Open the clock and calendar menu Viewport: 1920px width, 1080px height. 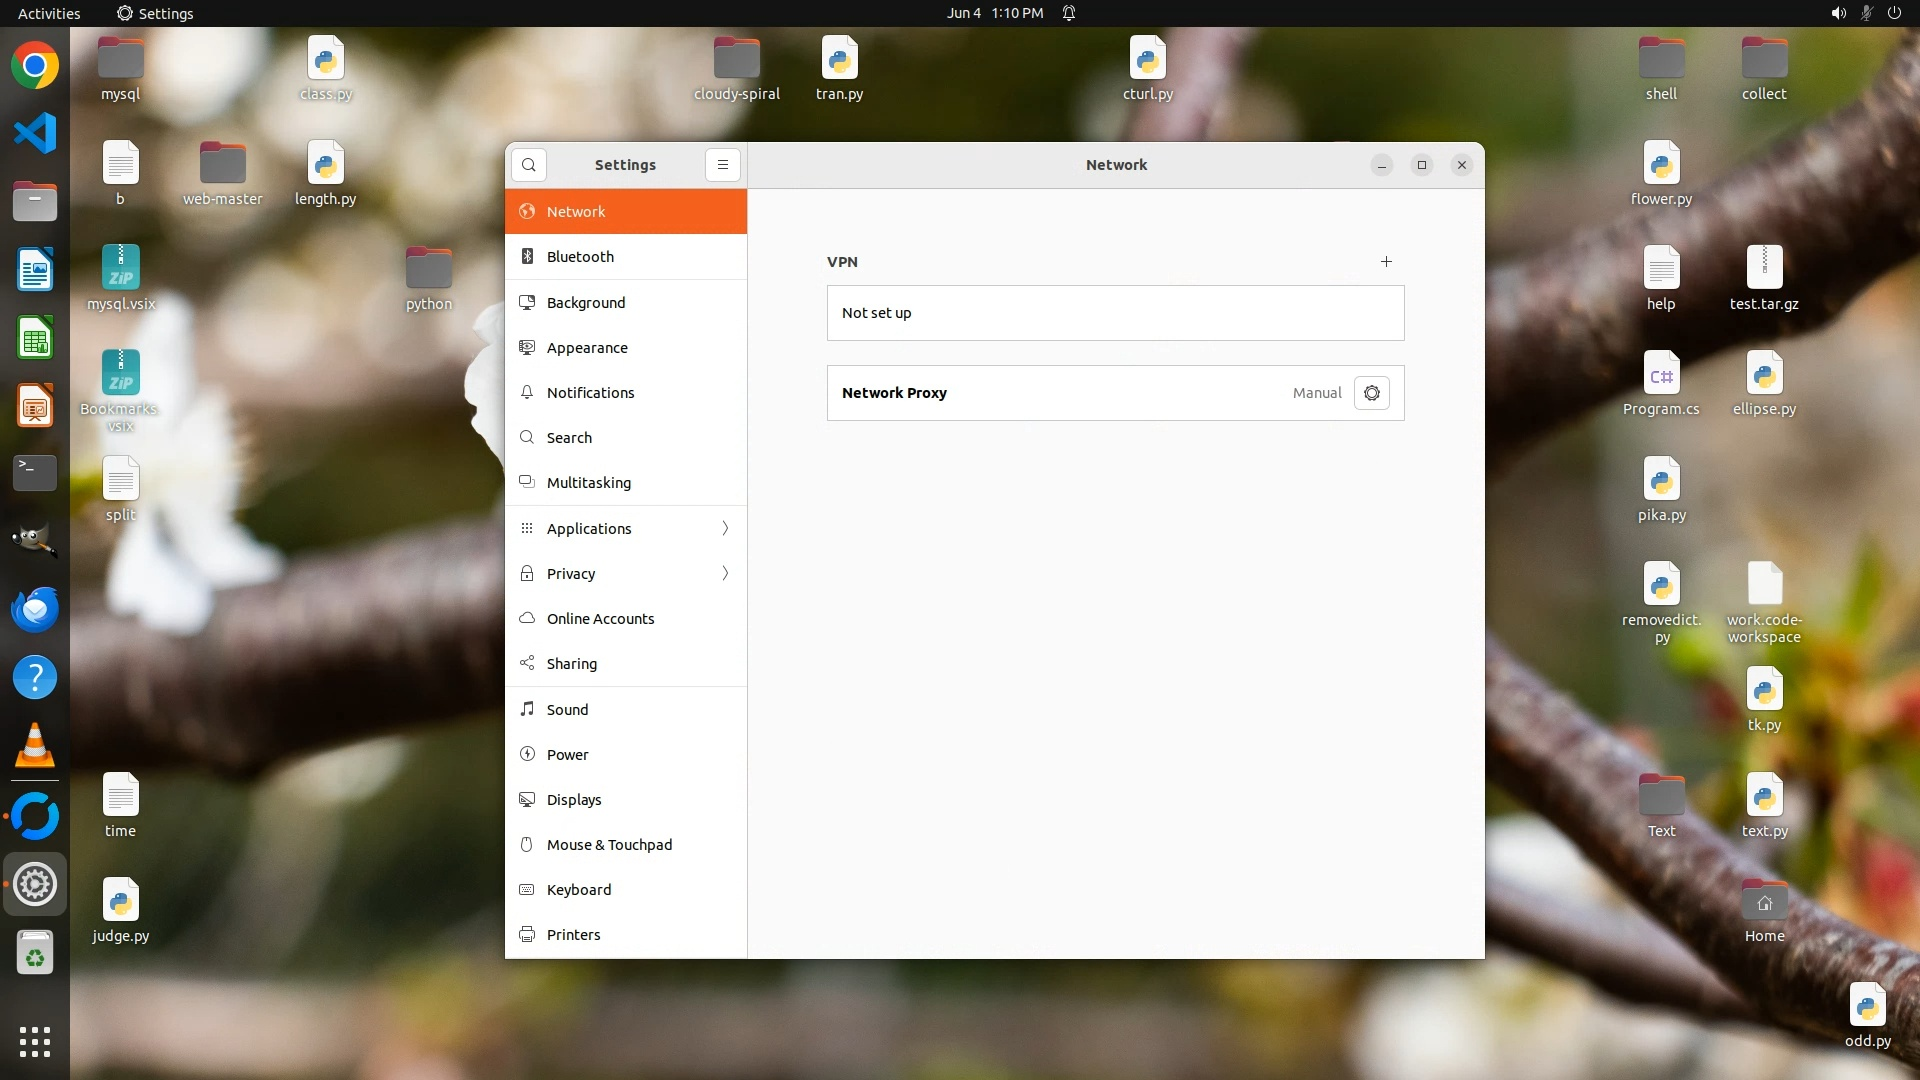pos(994,13)
